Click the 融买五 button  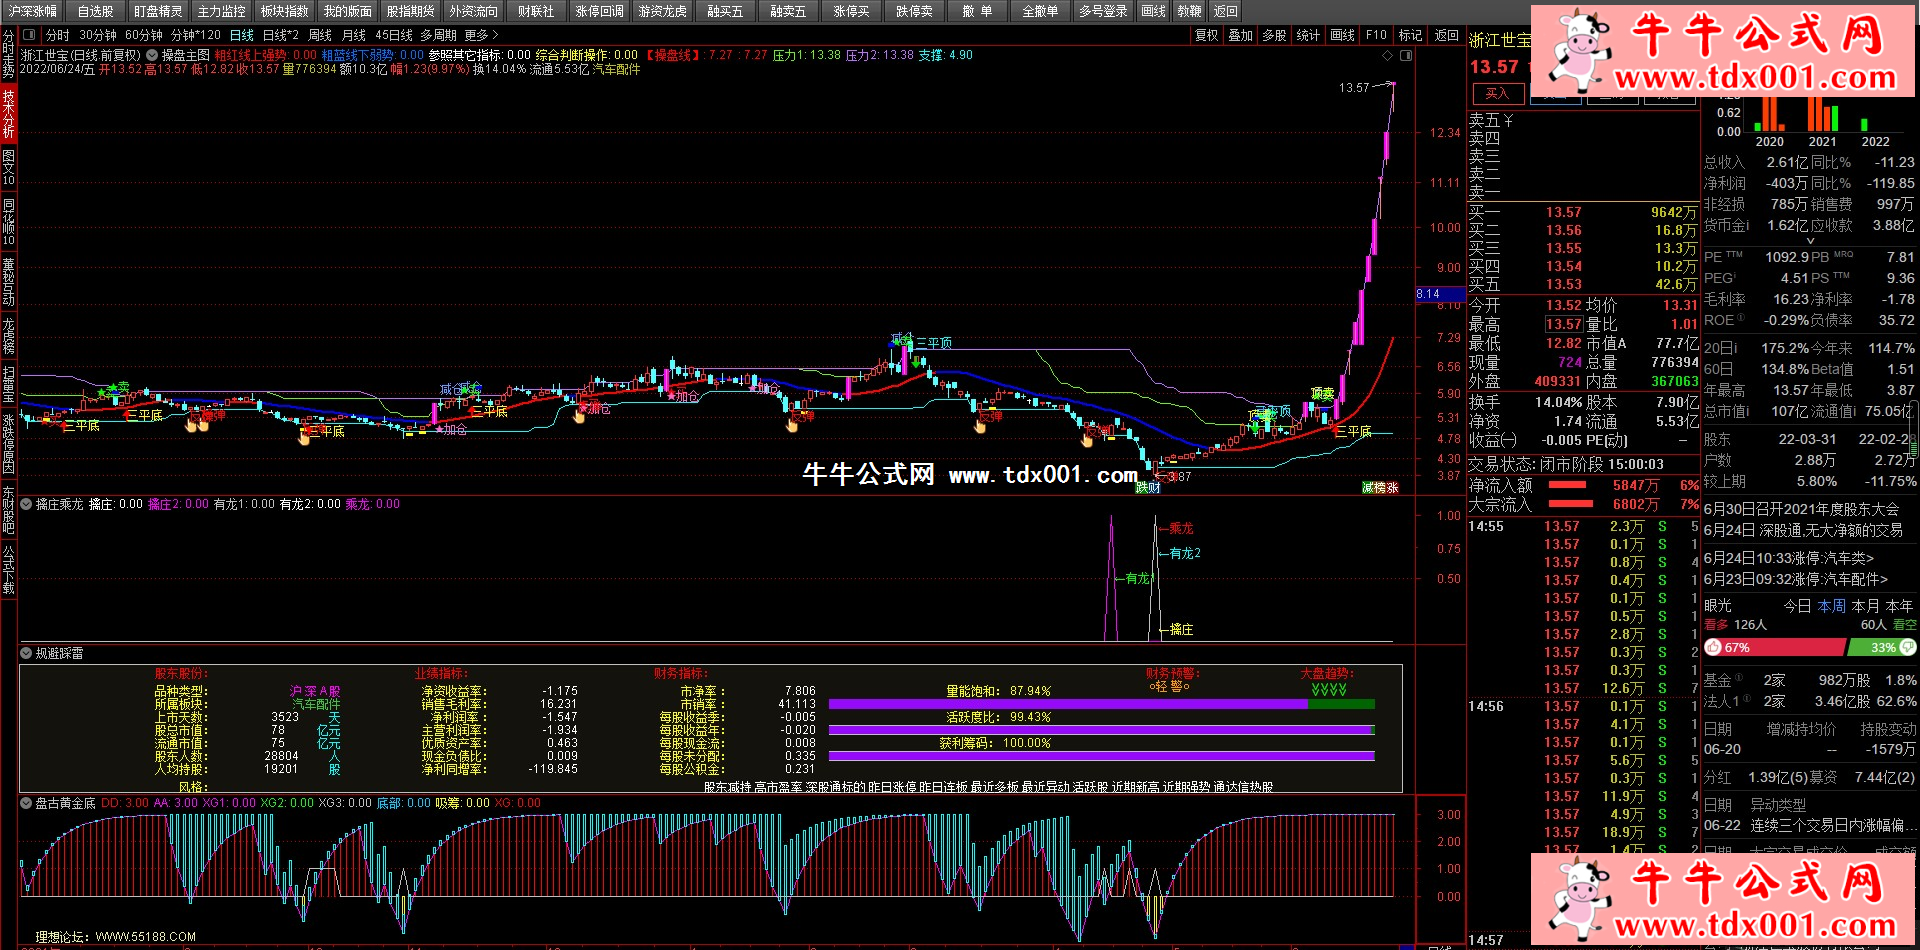(725, 11)
